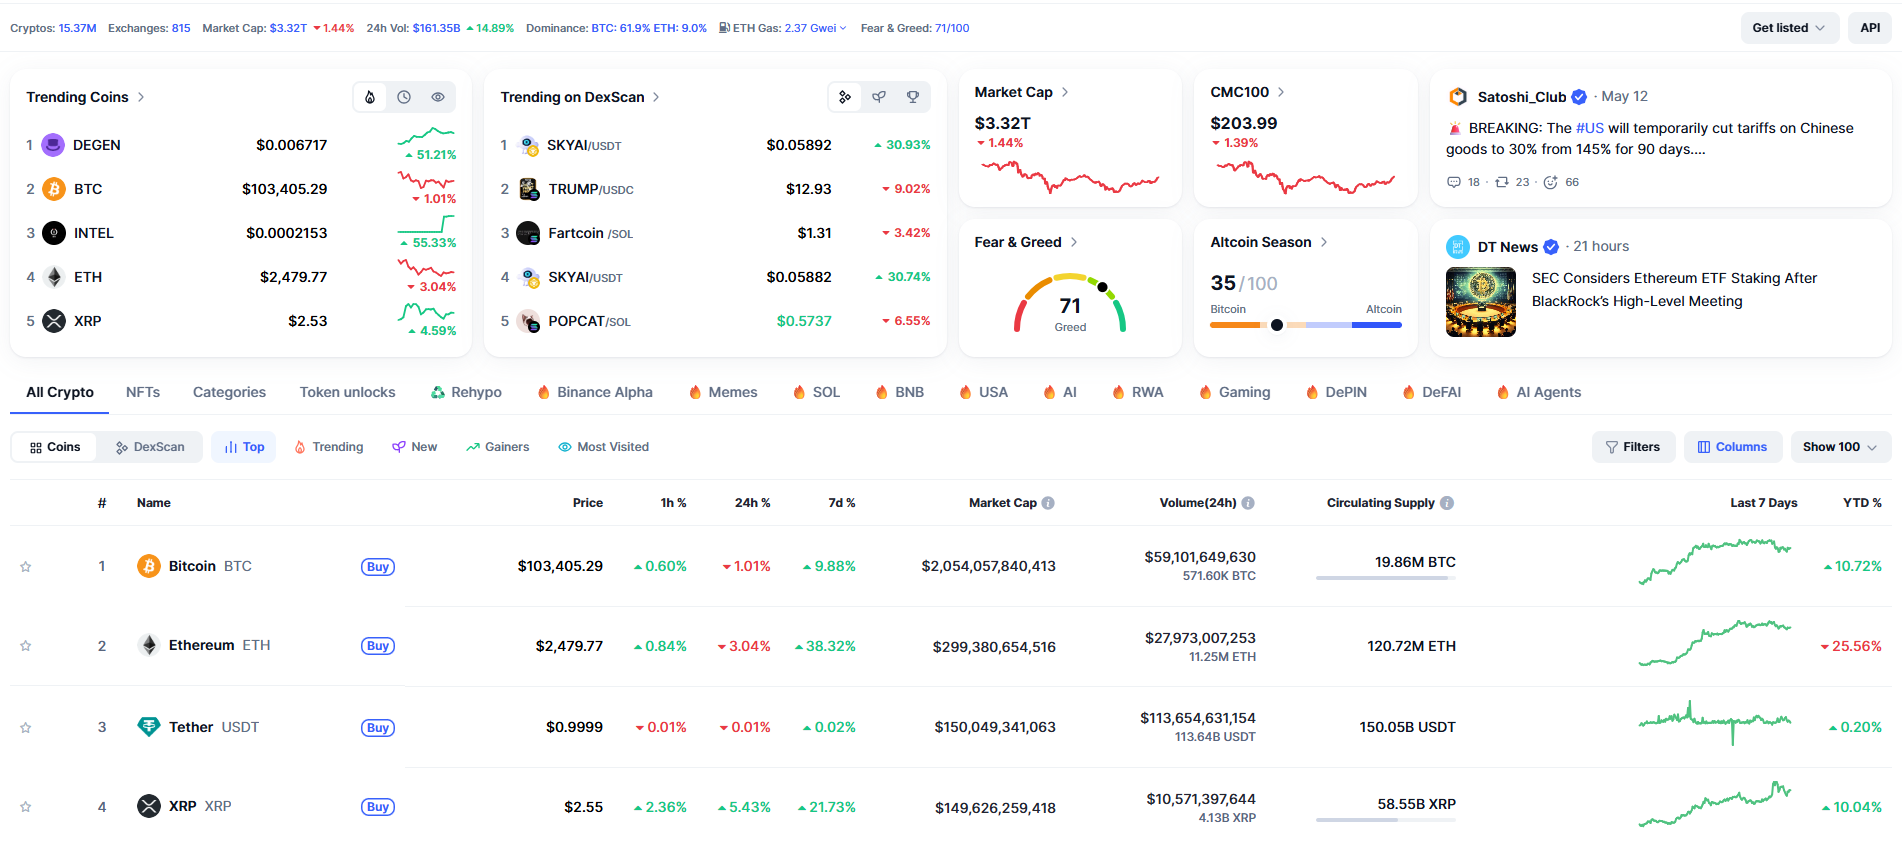Click the XRP logo in table row 4

click(149, 806)
